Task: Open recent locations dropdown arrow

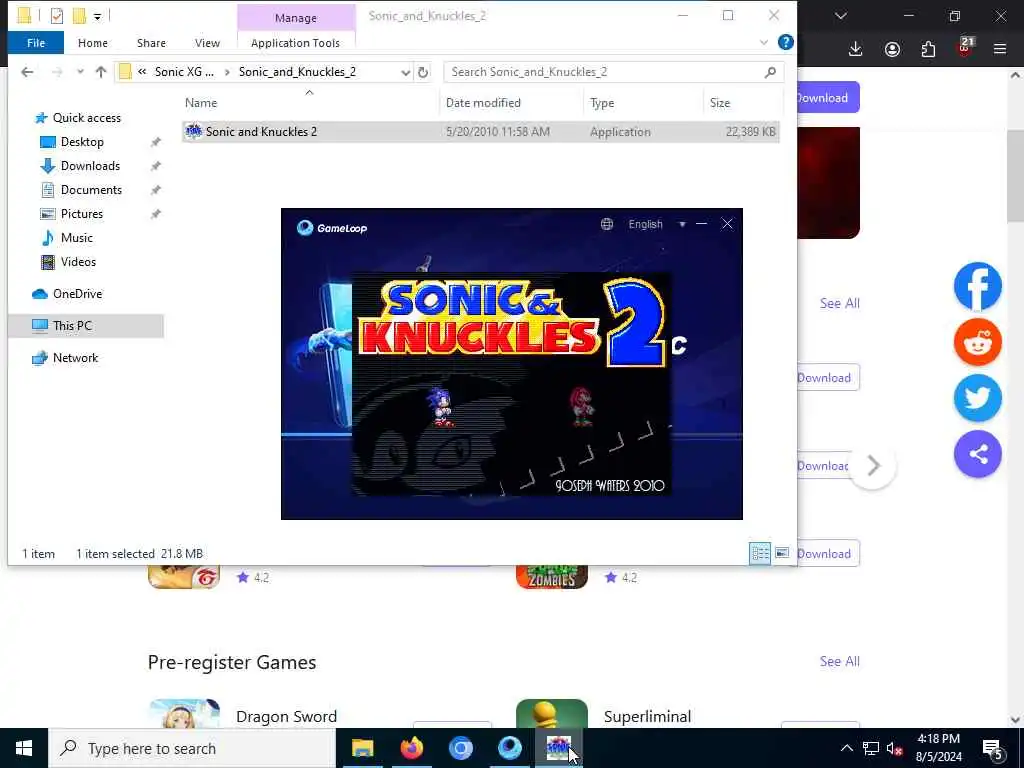Action: [x=80, y=72]
